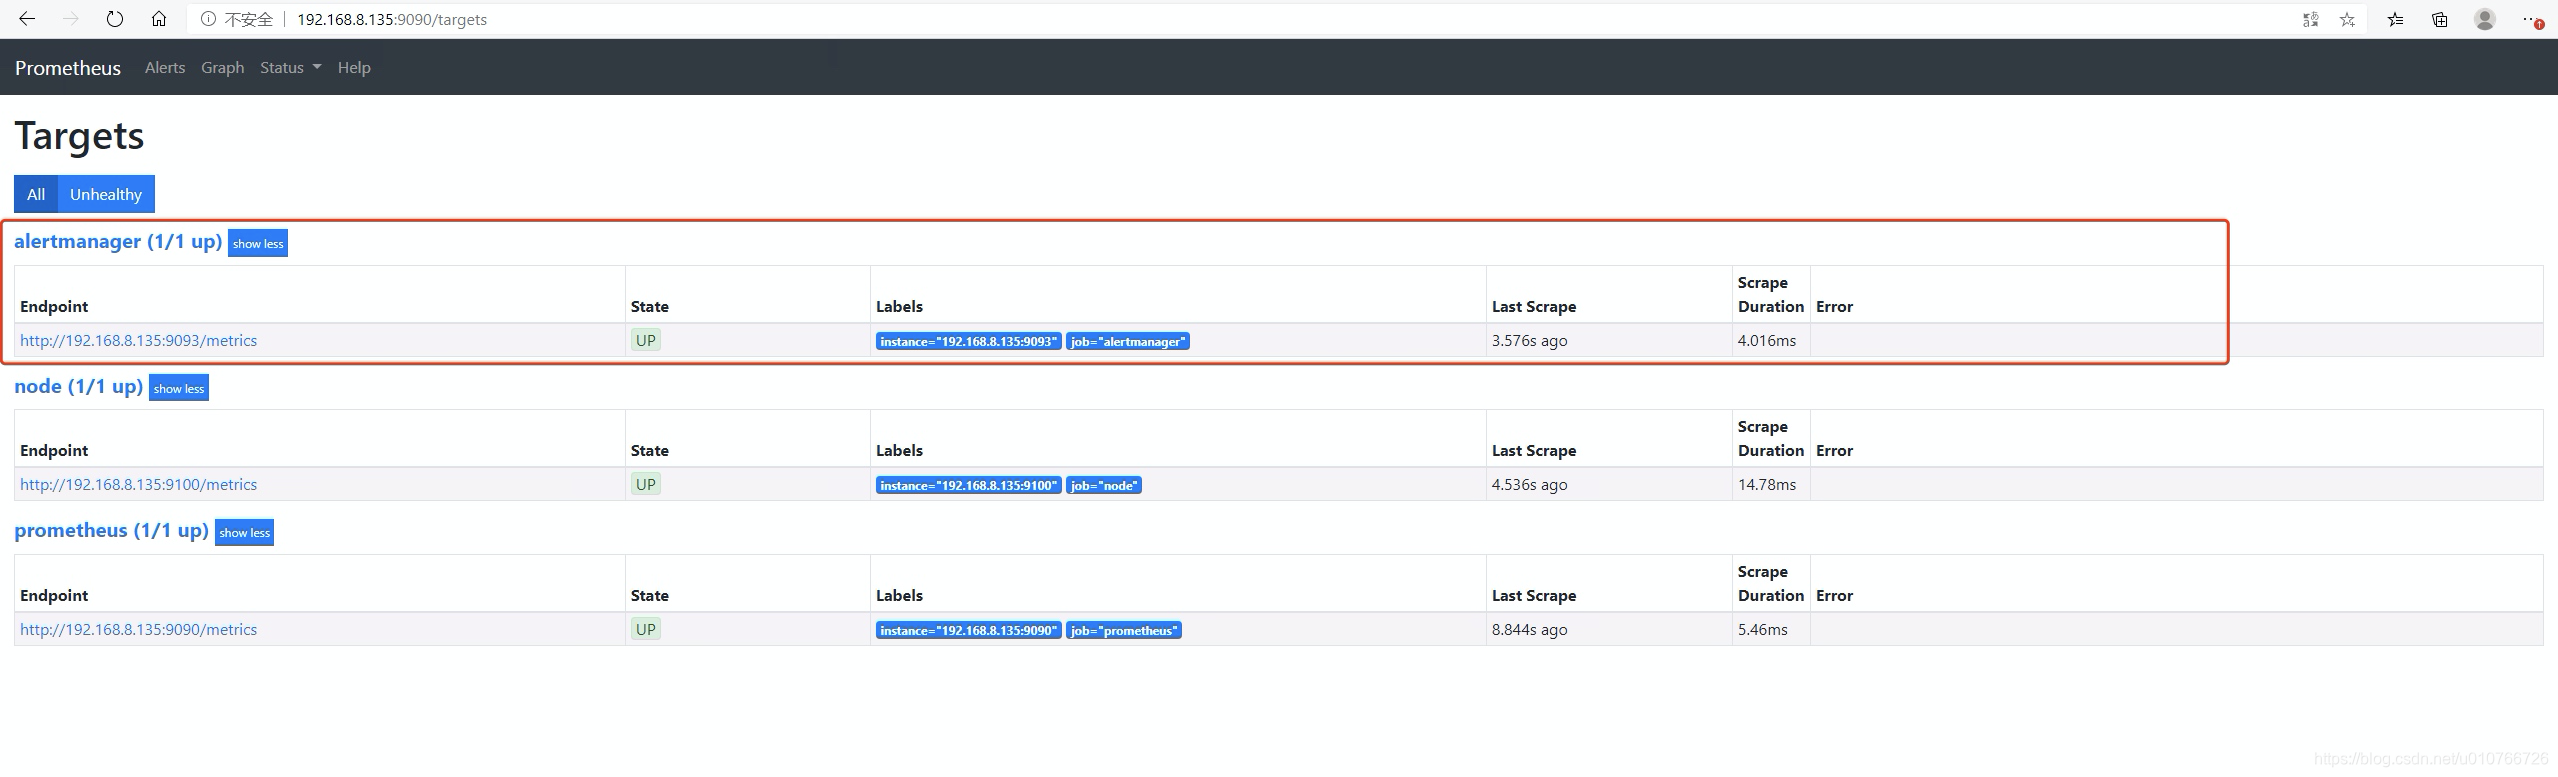Open the browser home page icon
This screenshot has width=2558, height=777.
click(159, 19)
